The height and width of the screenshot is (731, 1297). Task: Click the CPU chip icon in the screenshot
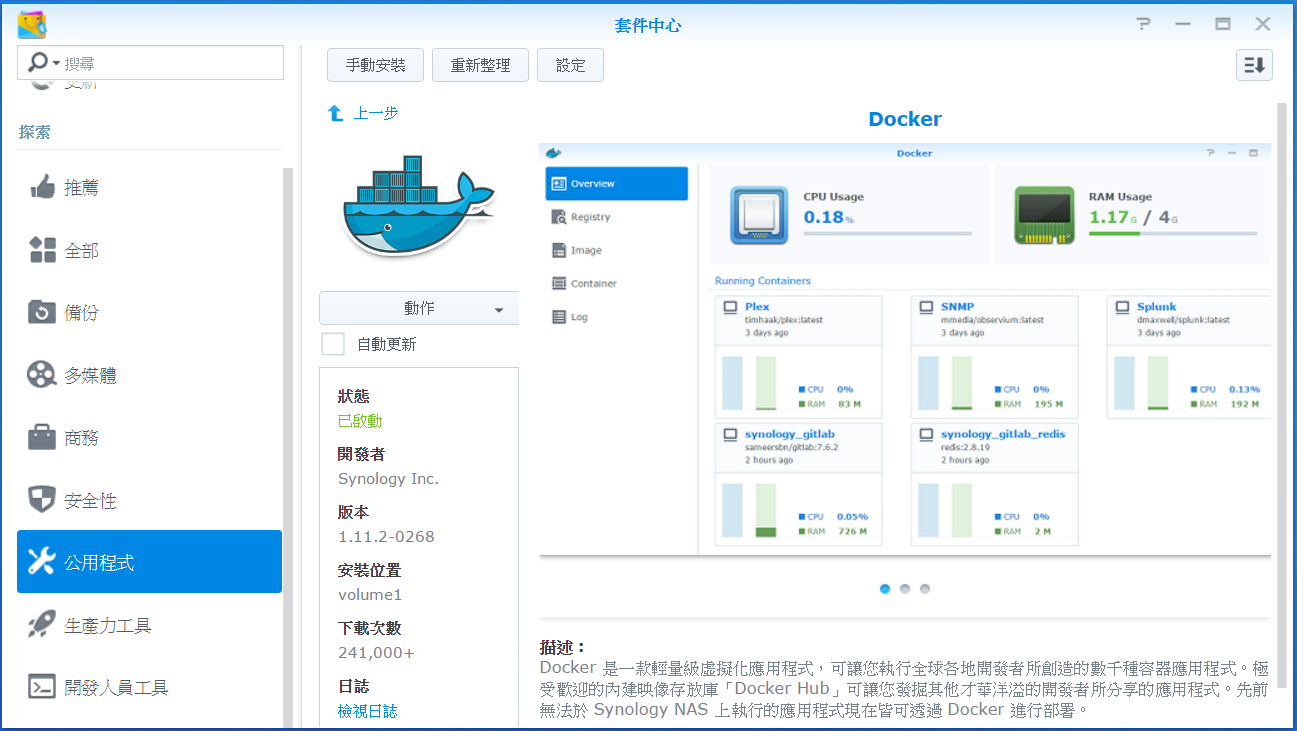759,215
